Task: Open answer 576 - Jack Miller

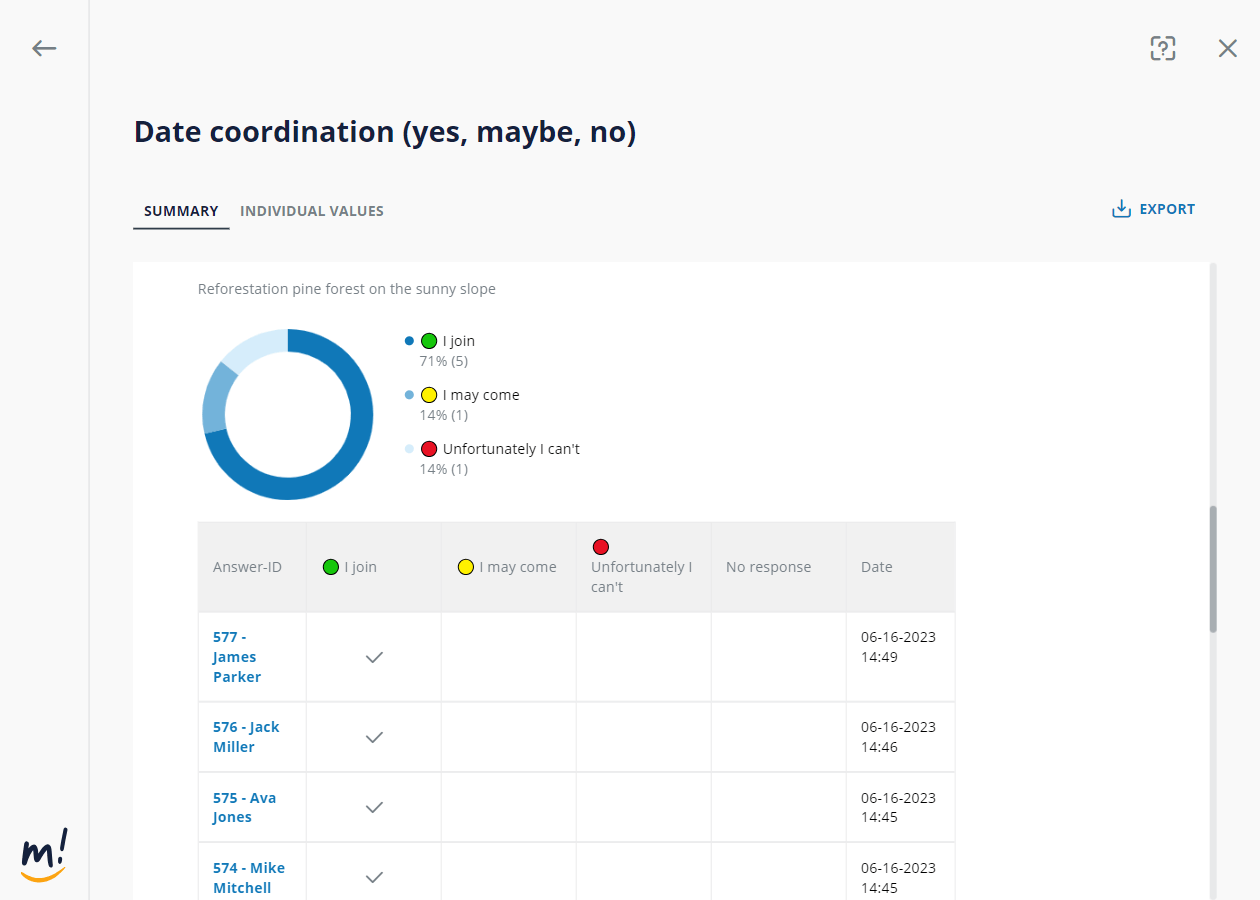Action: pyautogui.click(x=245, y=737)
